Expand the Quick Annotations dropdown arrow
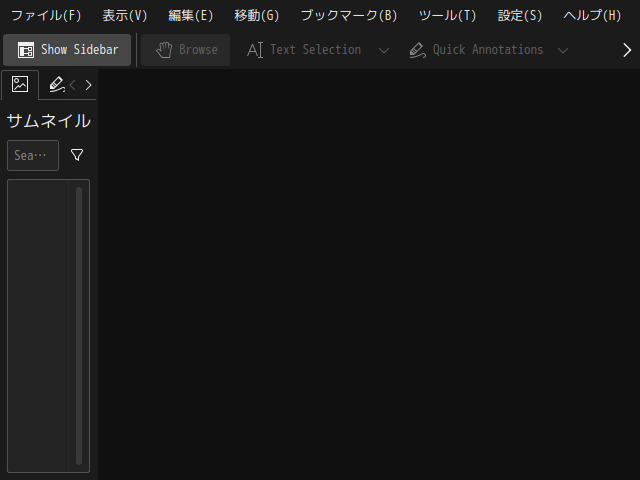Screen dimensions: 640x480 (x=563, y=51)
